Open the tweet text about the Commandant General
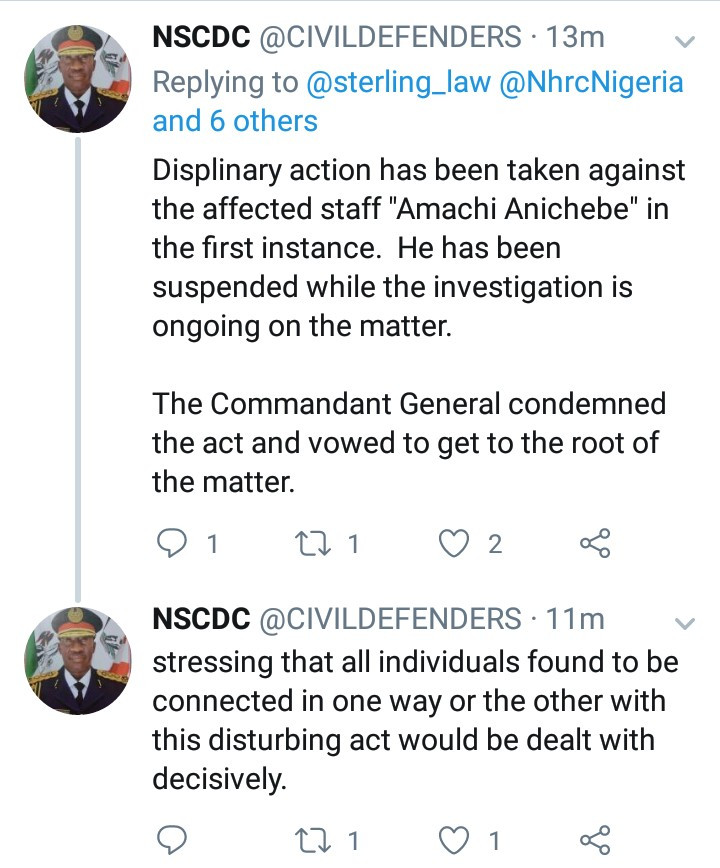720x868 pixels. click(409, 442)
